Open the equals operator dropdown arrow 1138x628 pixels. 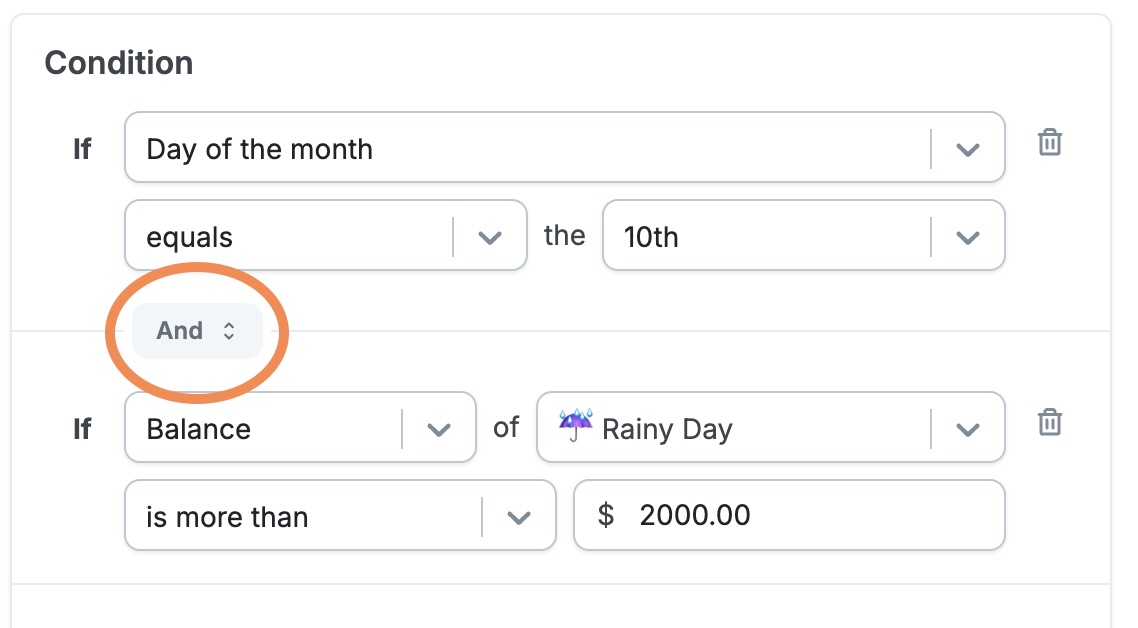pos(490,237)
